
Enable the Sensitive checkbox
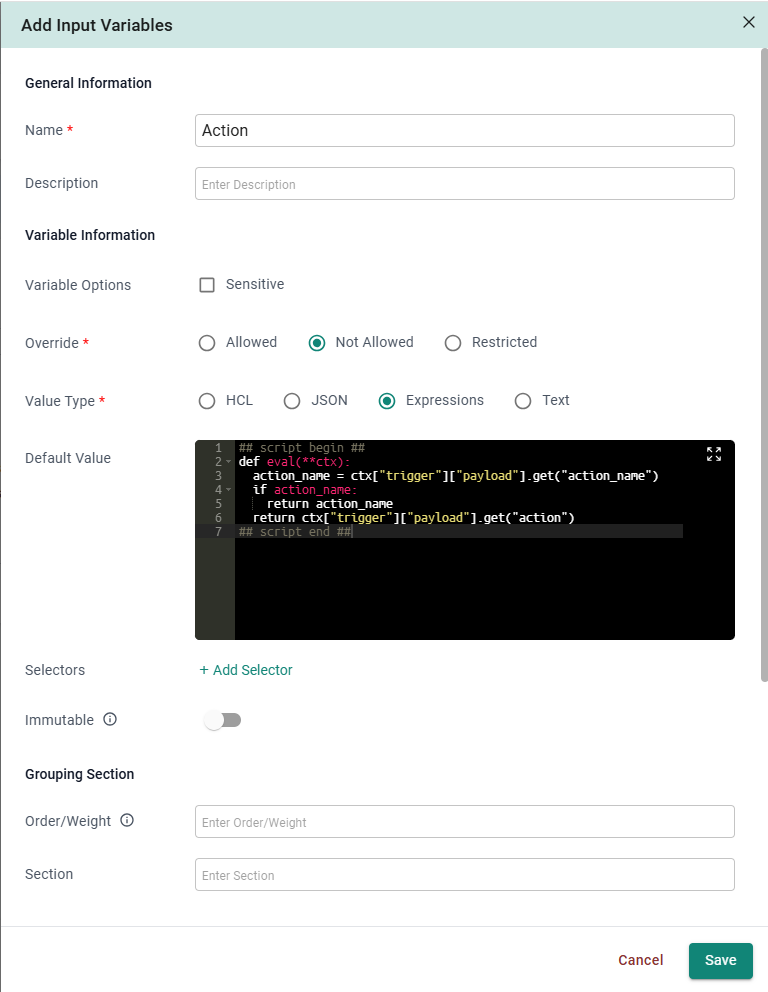207,285
